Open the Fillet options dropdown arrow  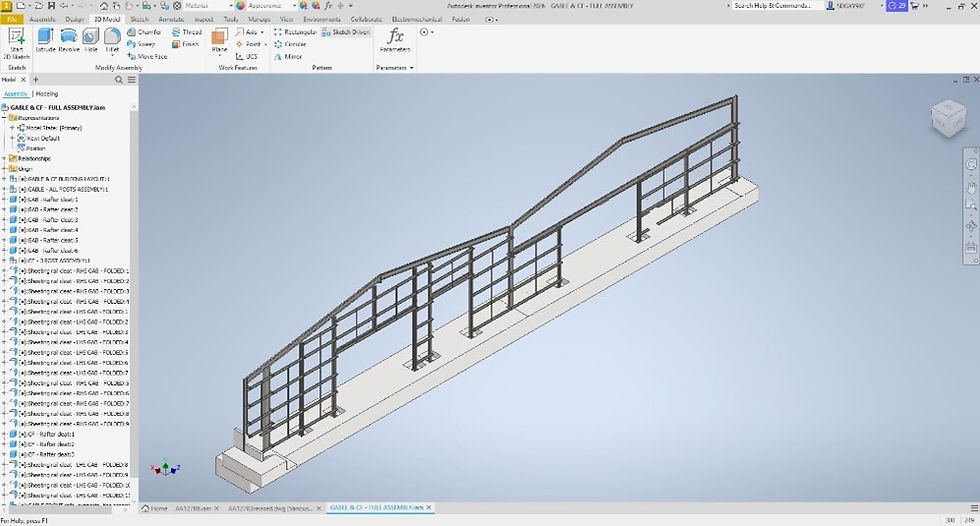click(x=112, y=56)
